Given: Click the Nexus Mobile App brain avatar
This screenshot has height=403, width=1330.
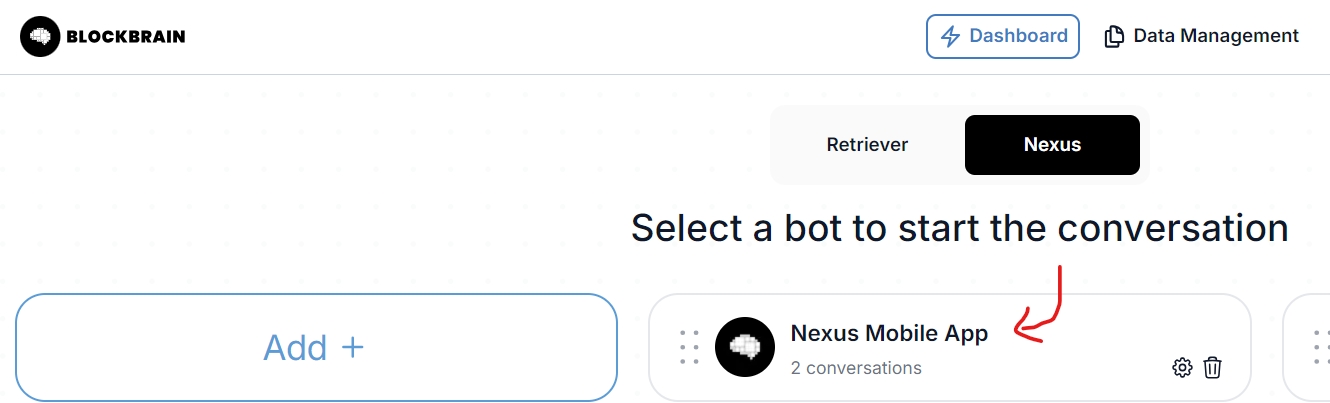Looking at the screenshot, I should tap(745, 347).
